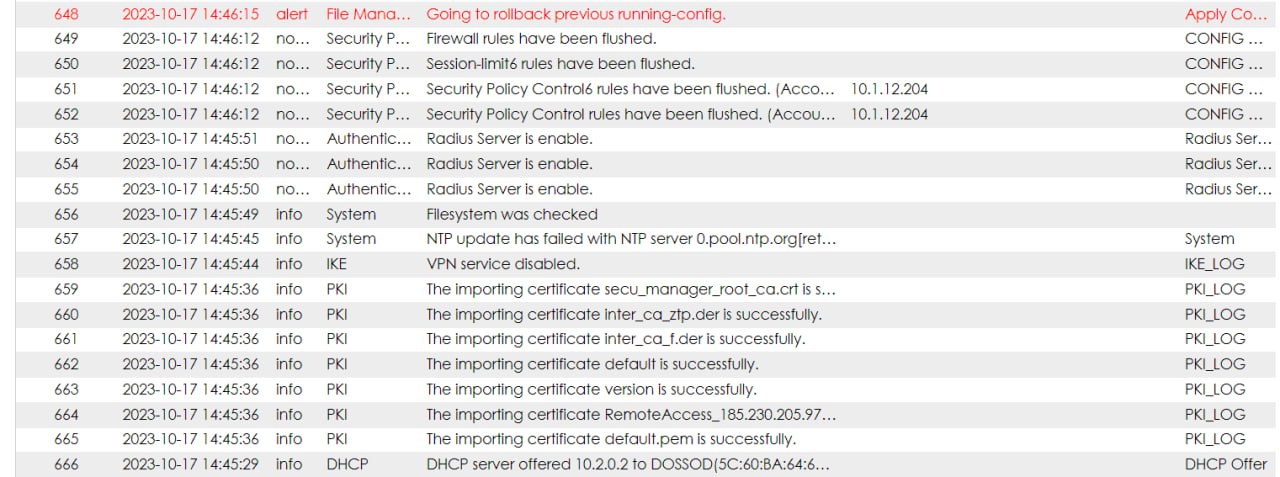1280x477 pixels.
Task: Click the RemoteAccess certificate import entry
Action: [x=630, y=414]
